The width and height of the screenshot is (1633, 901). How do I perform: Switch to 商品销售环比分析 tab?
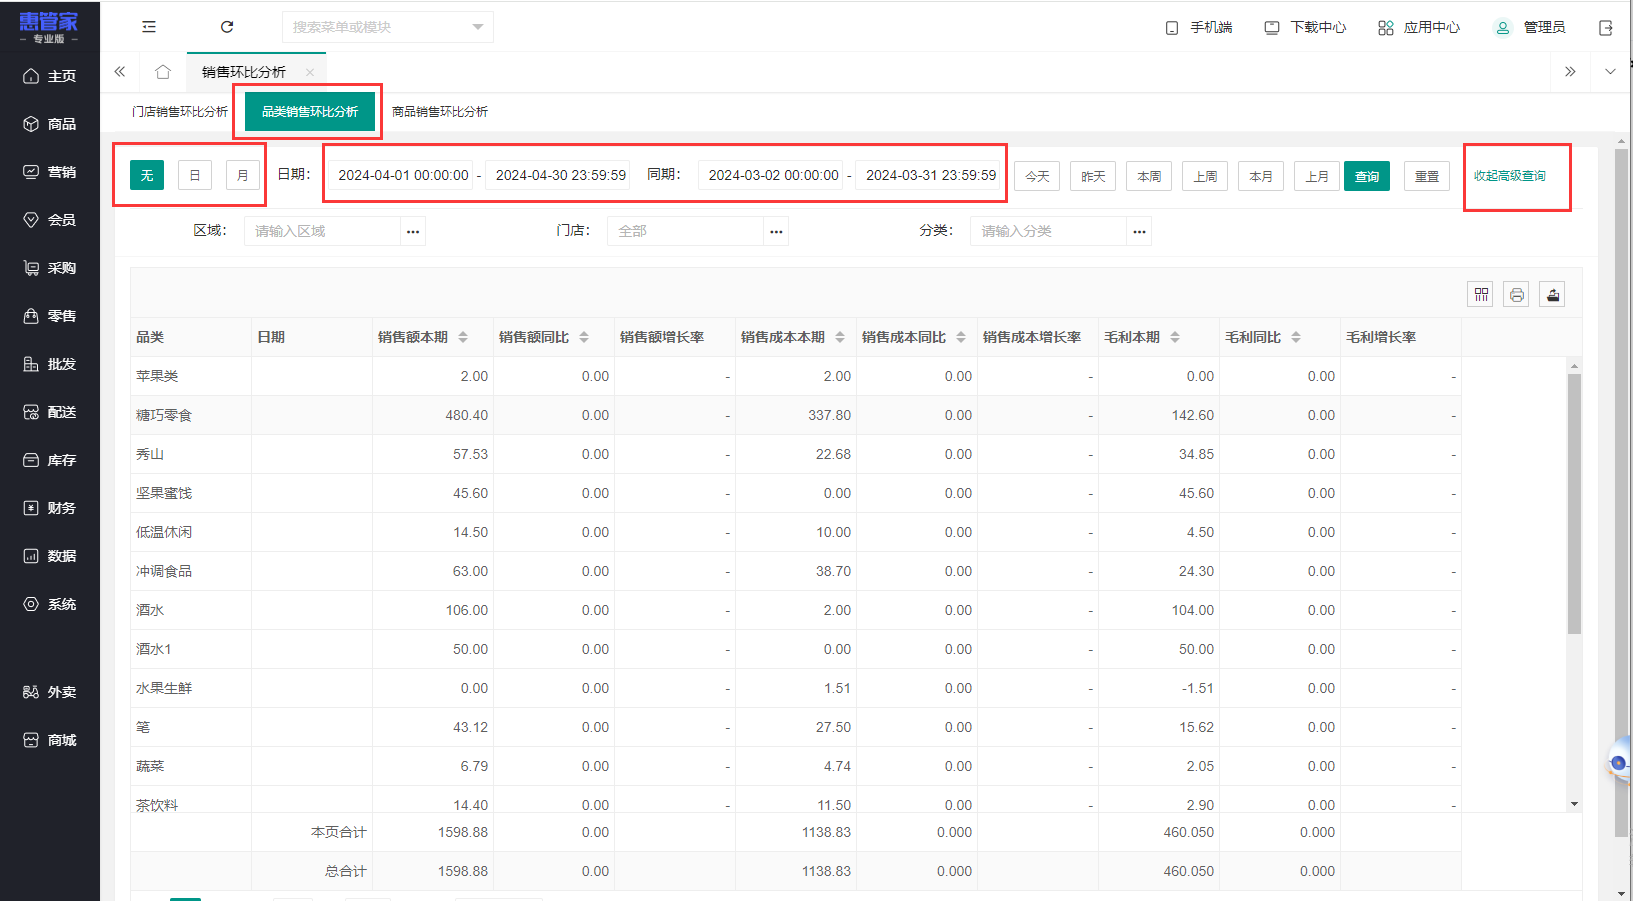(440, 112)
